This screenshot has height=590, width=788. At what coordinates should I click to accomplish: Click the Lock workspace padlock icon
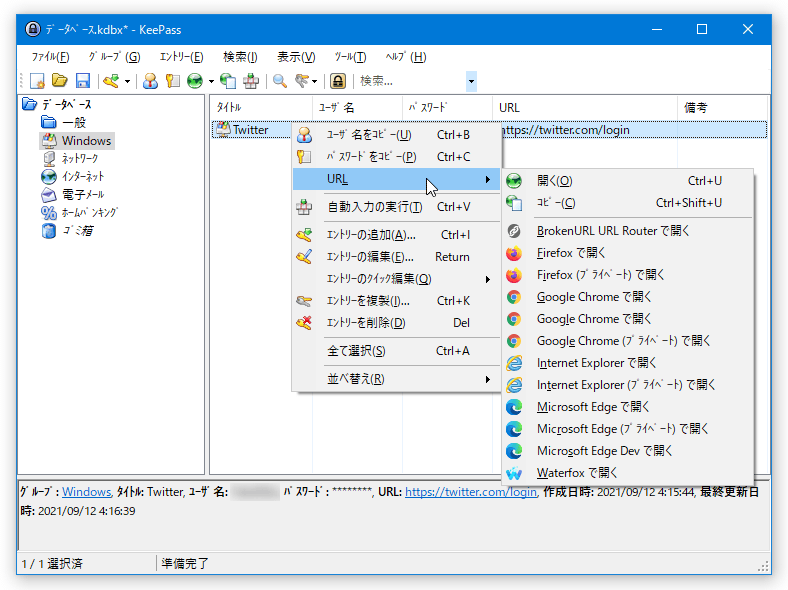[x=338, y=81]
